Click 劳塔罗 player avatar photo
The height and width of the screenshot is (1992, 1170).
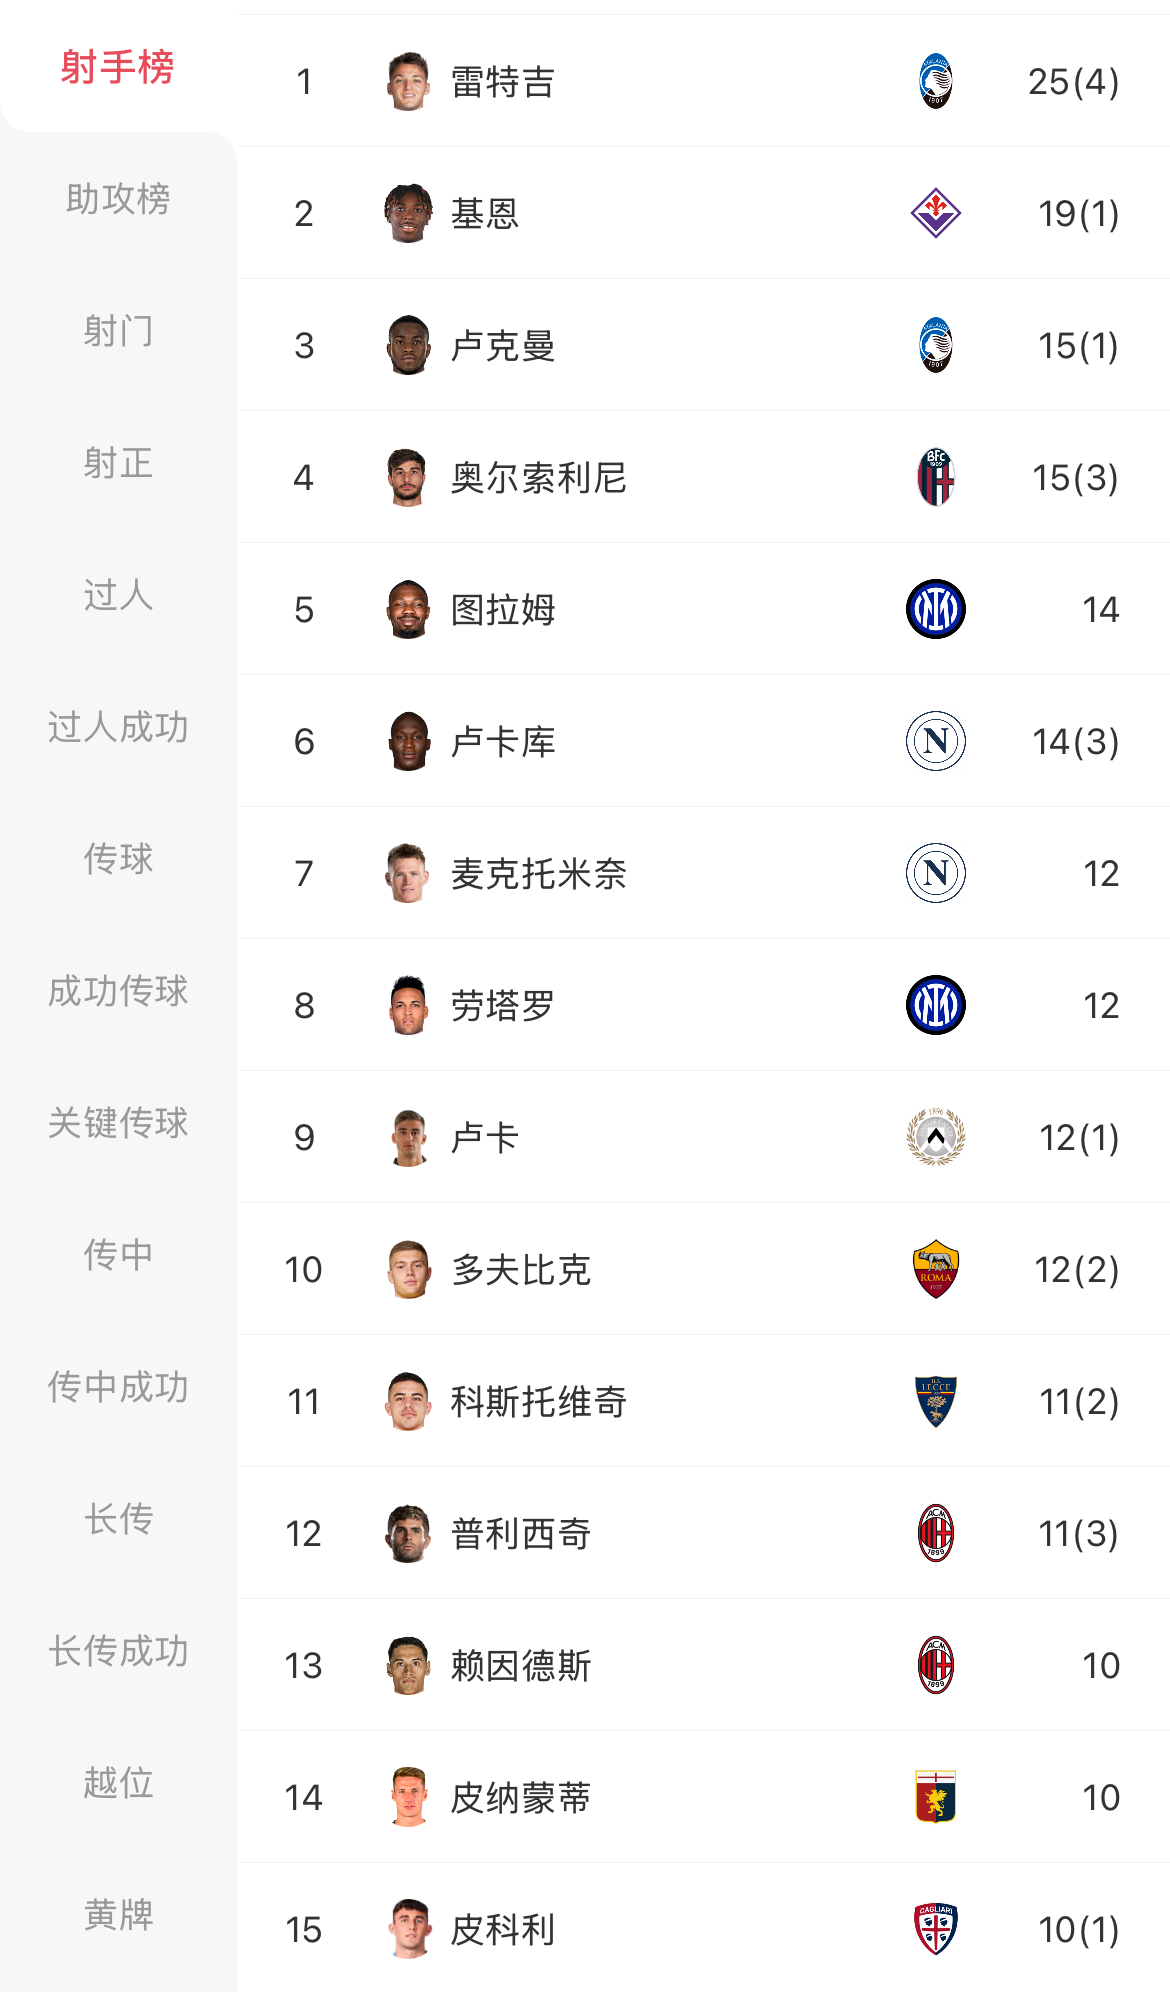point(408,1005)
